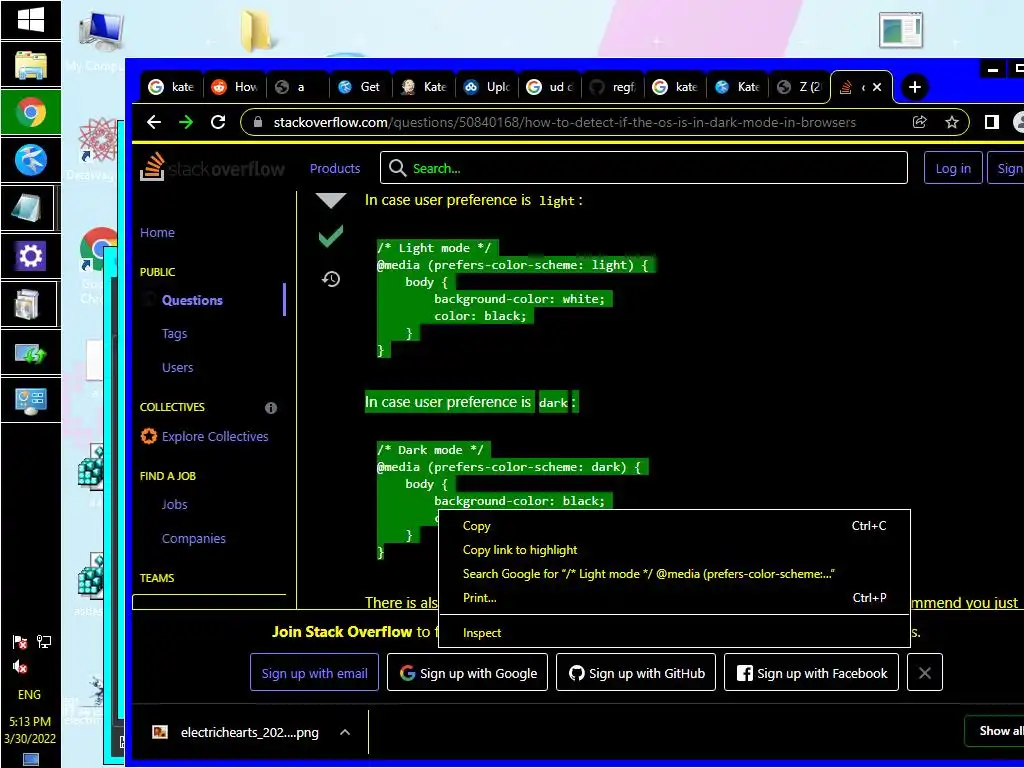This screenshot has width=1024, height=768.
Task: Click the address bar URL
Action: [x=564, y=122]
